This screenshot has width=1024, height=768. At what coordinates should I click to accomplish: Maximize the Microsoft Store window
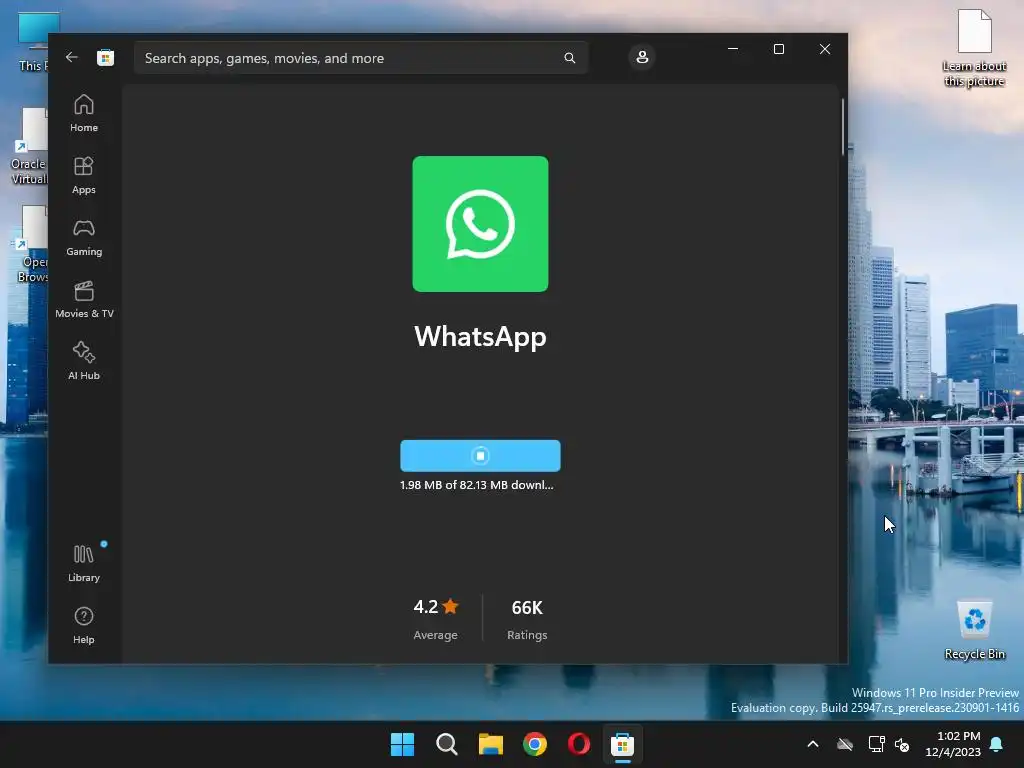coord(778,49)
